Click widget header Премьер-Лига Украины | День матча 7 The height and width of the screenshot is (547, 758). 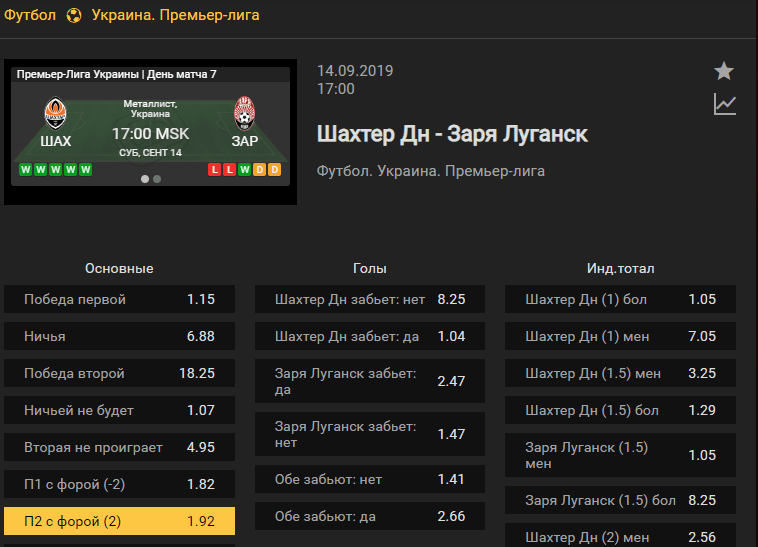pyautogui.click(x=117, y=74)
